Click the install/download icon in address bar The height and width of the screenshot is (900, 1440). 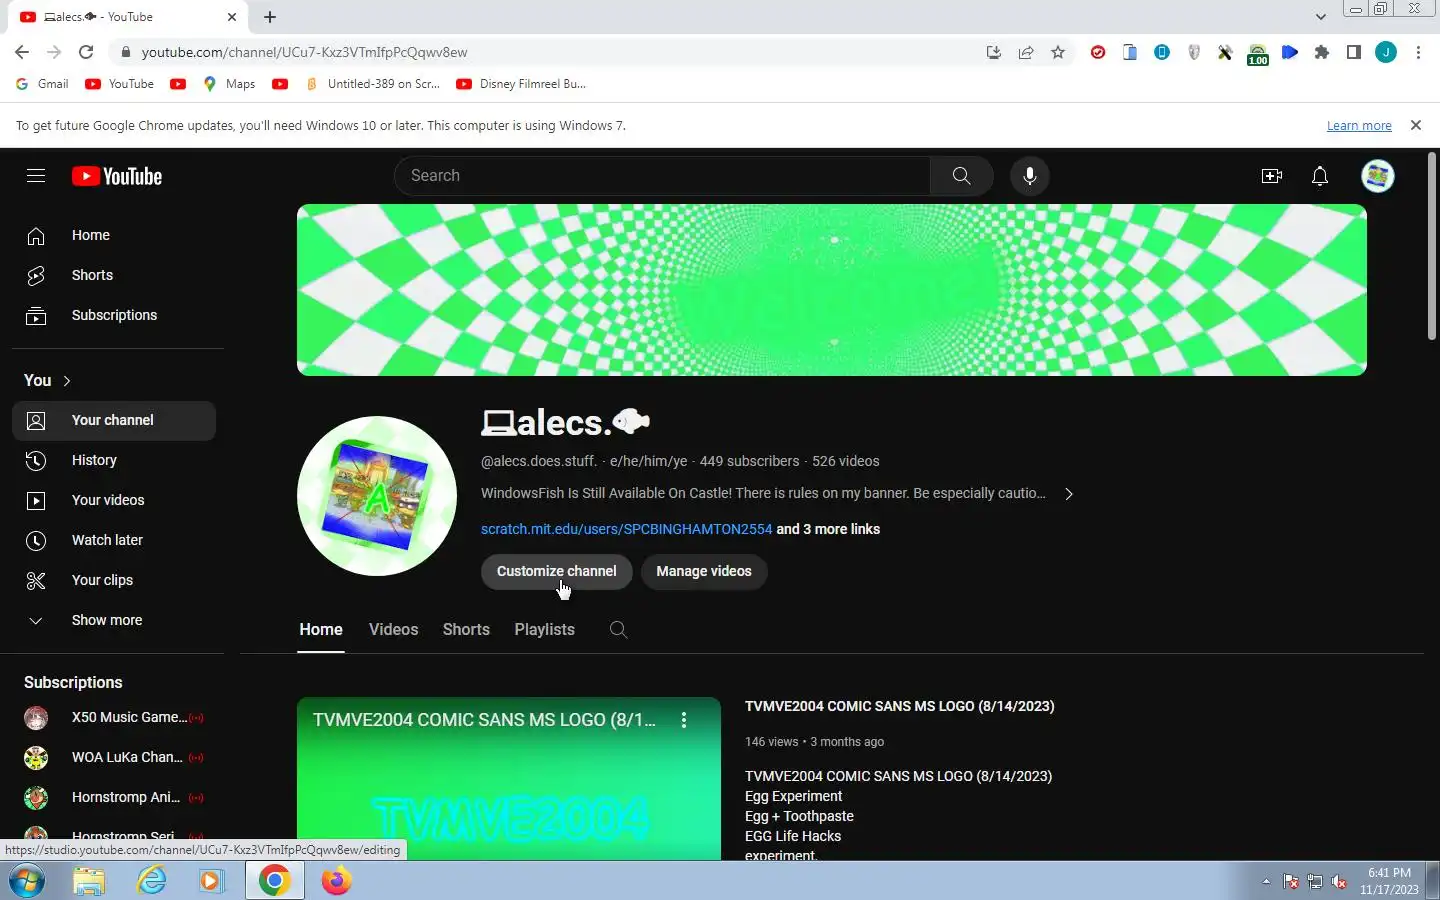(x=994, y=52)
